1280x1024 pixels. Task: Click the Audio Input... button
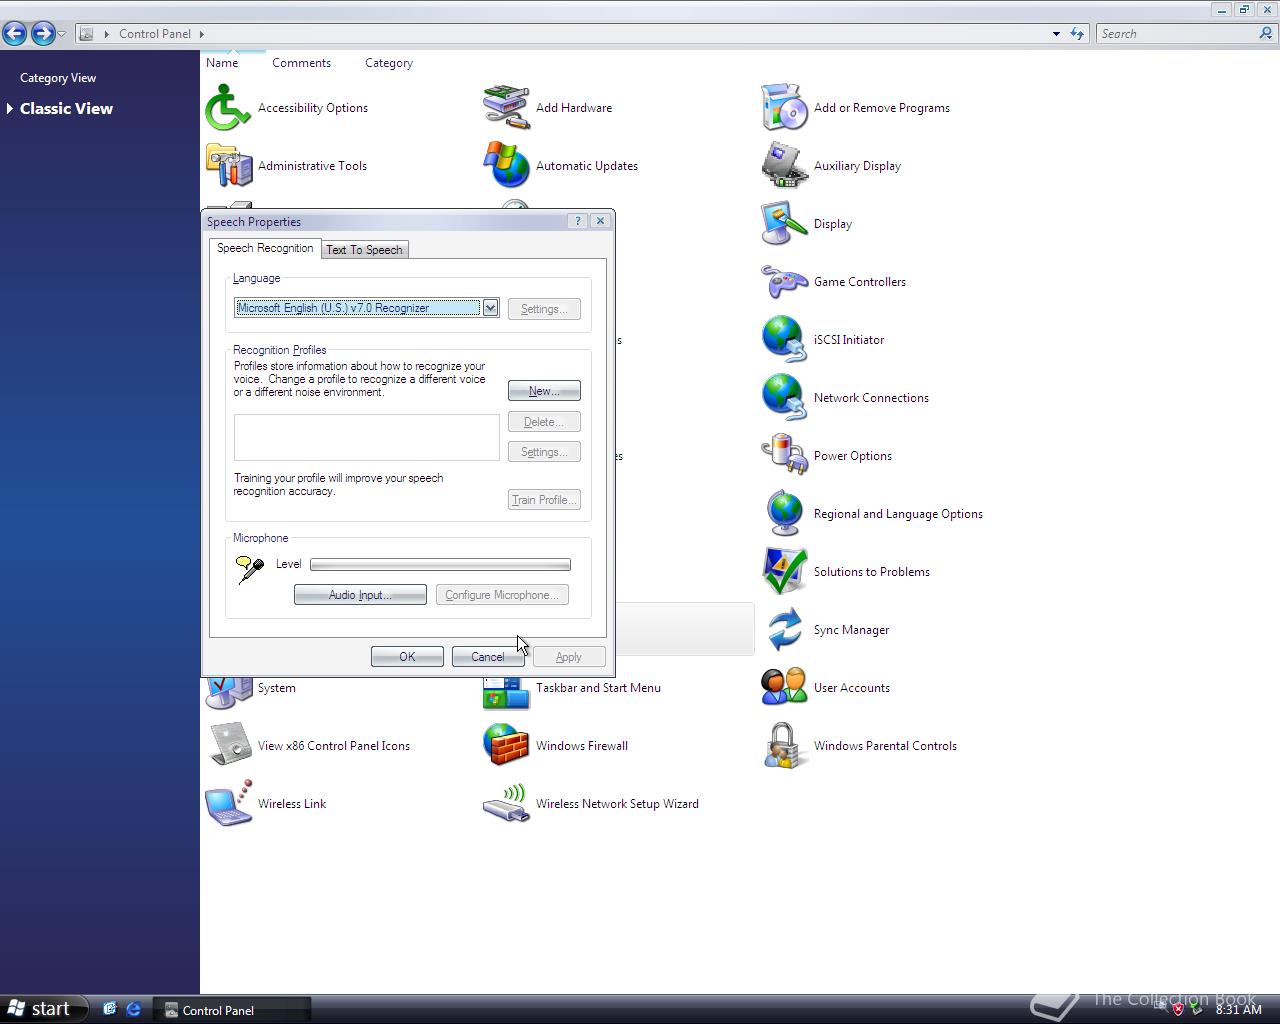pos(360,595)
